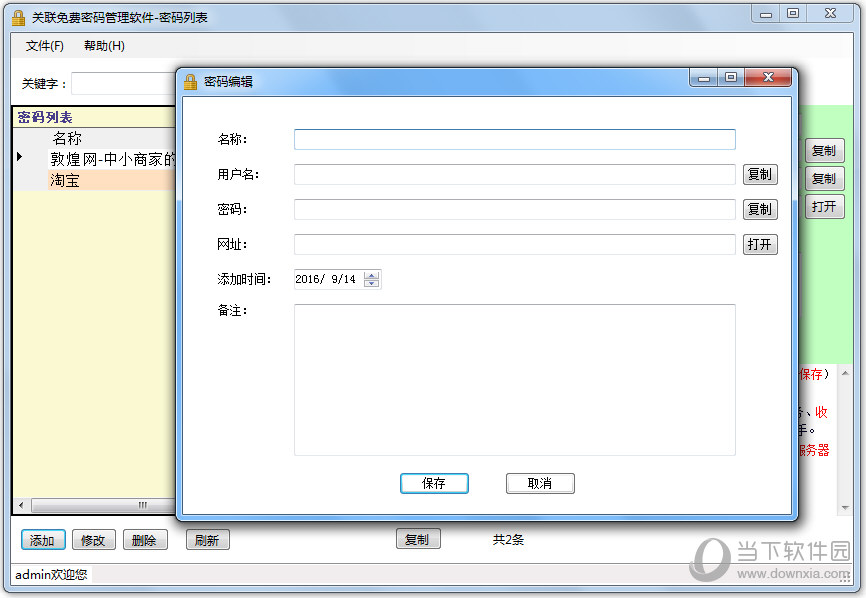Click the 添加 button at bottom left
Screen dimensions: 866x598
point(43,540)
